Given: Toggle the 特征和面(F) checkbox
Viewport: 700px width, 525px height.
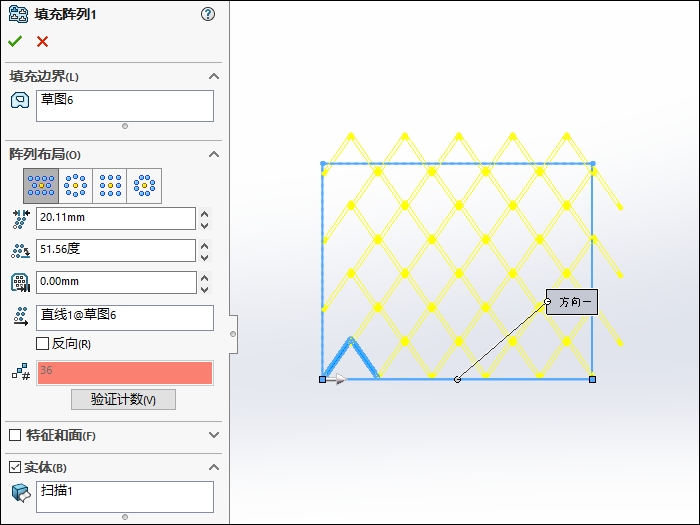Looking at the screenshot, I should coord(15,435).
